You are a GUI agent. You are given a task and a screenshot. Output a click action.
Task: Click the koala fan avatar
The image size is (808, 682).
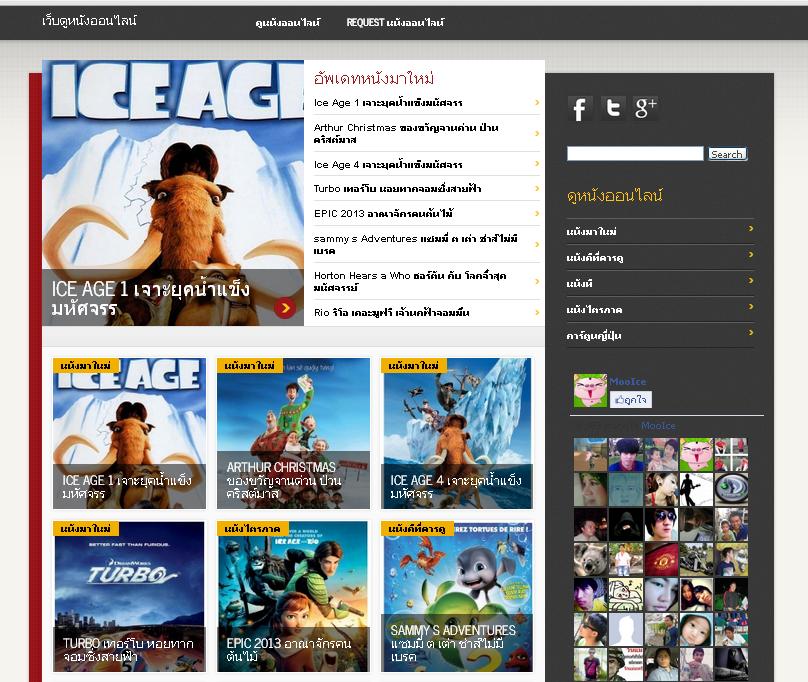[590, 559]
